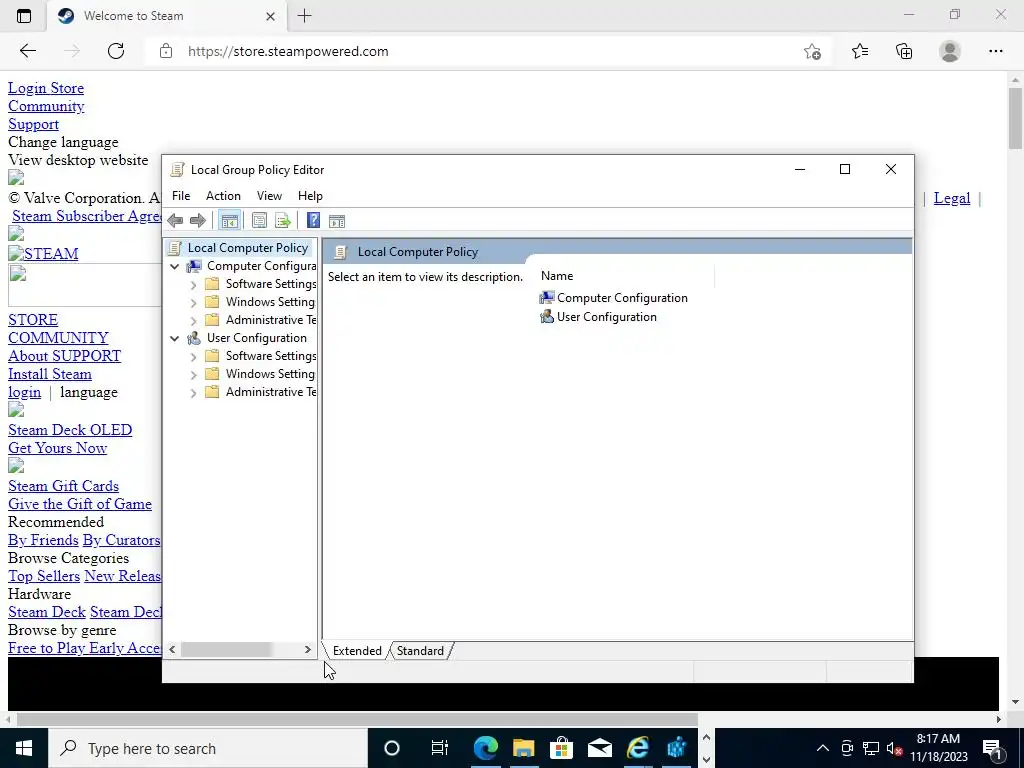Open notification center from taskbar
This screenshot has height=768, width=1024.
[993, 748]
